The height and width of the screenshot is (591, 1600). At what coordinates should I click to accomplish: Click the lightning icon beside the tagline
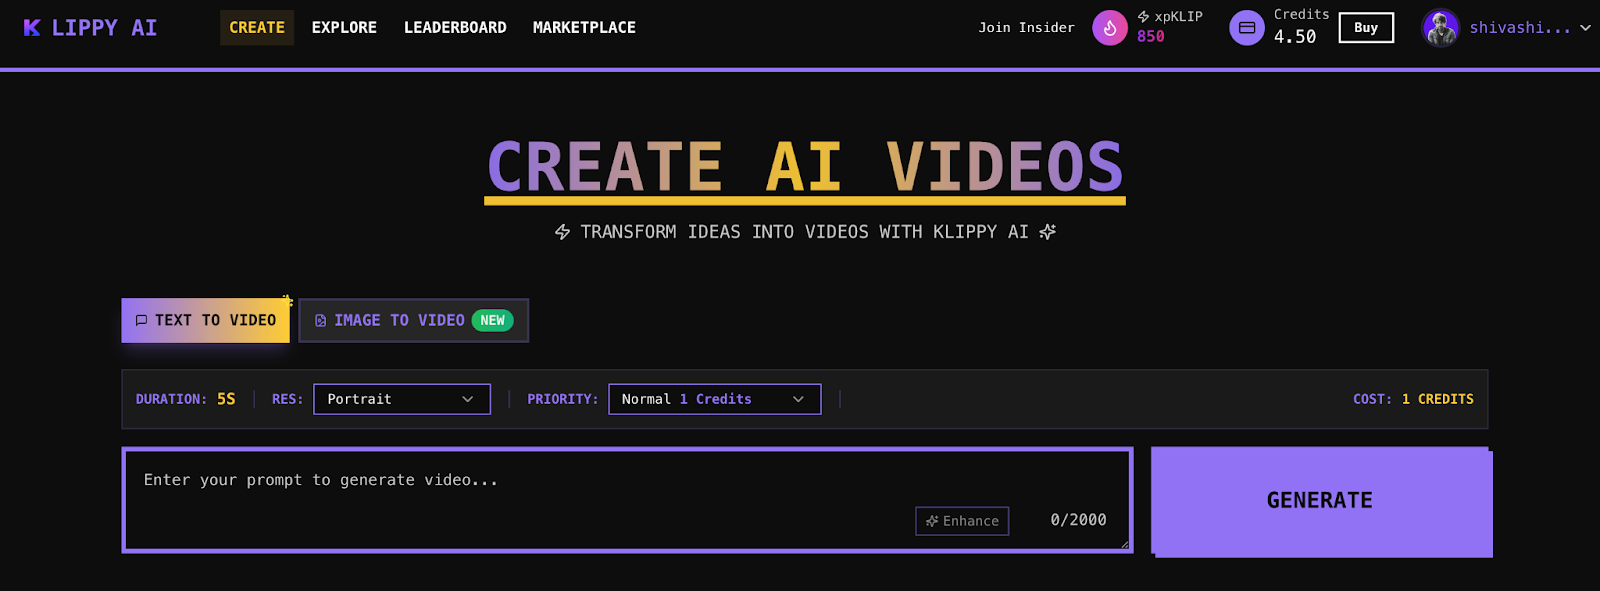tap(562, 232)
